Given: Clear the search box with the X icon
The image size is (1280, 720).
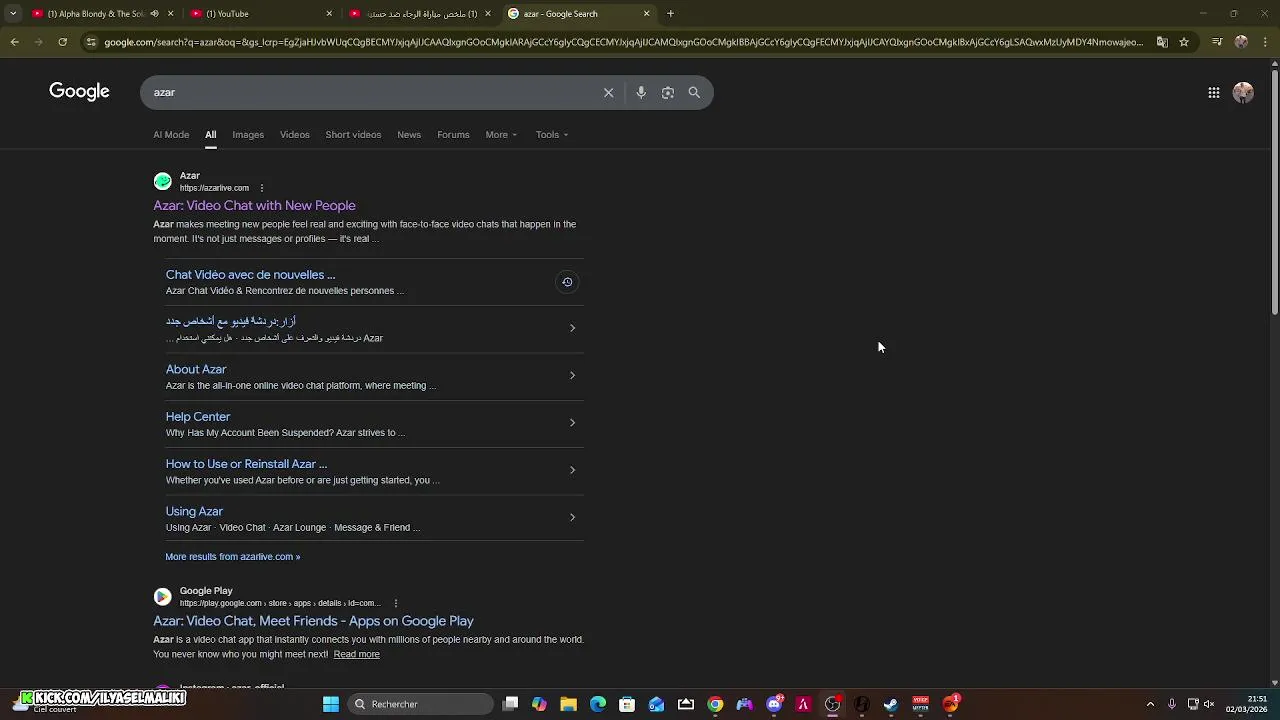Looking at the screenshot, I should point(608,92).
